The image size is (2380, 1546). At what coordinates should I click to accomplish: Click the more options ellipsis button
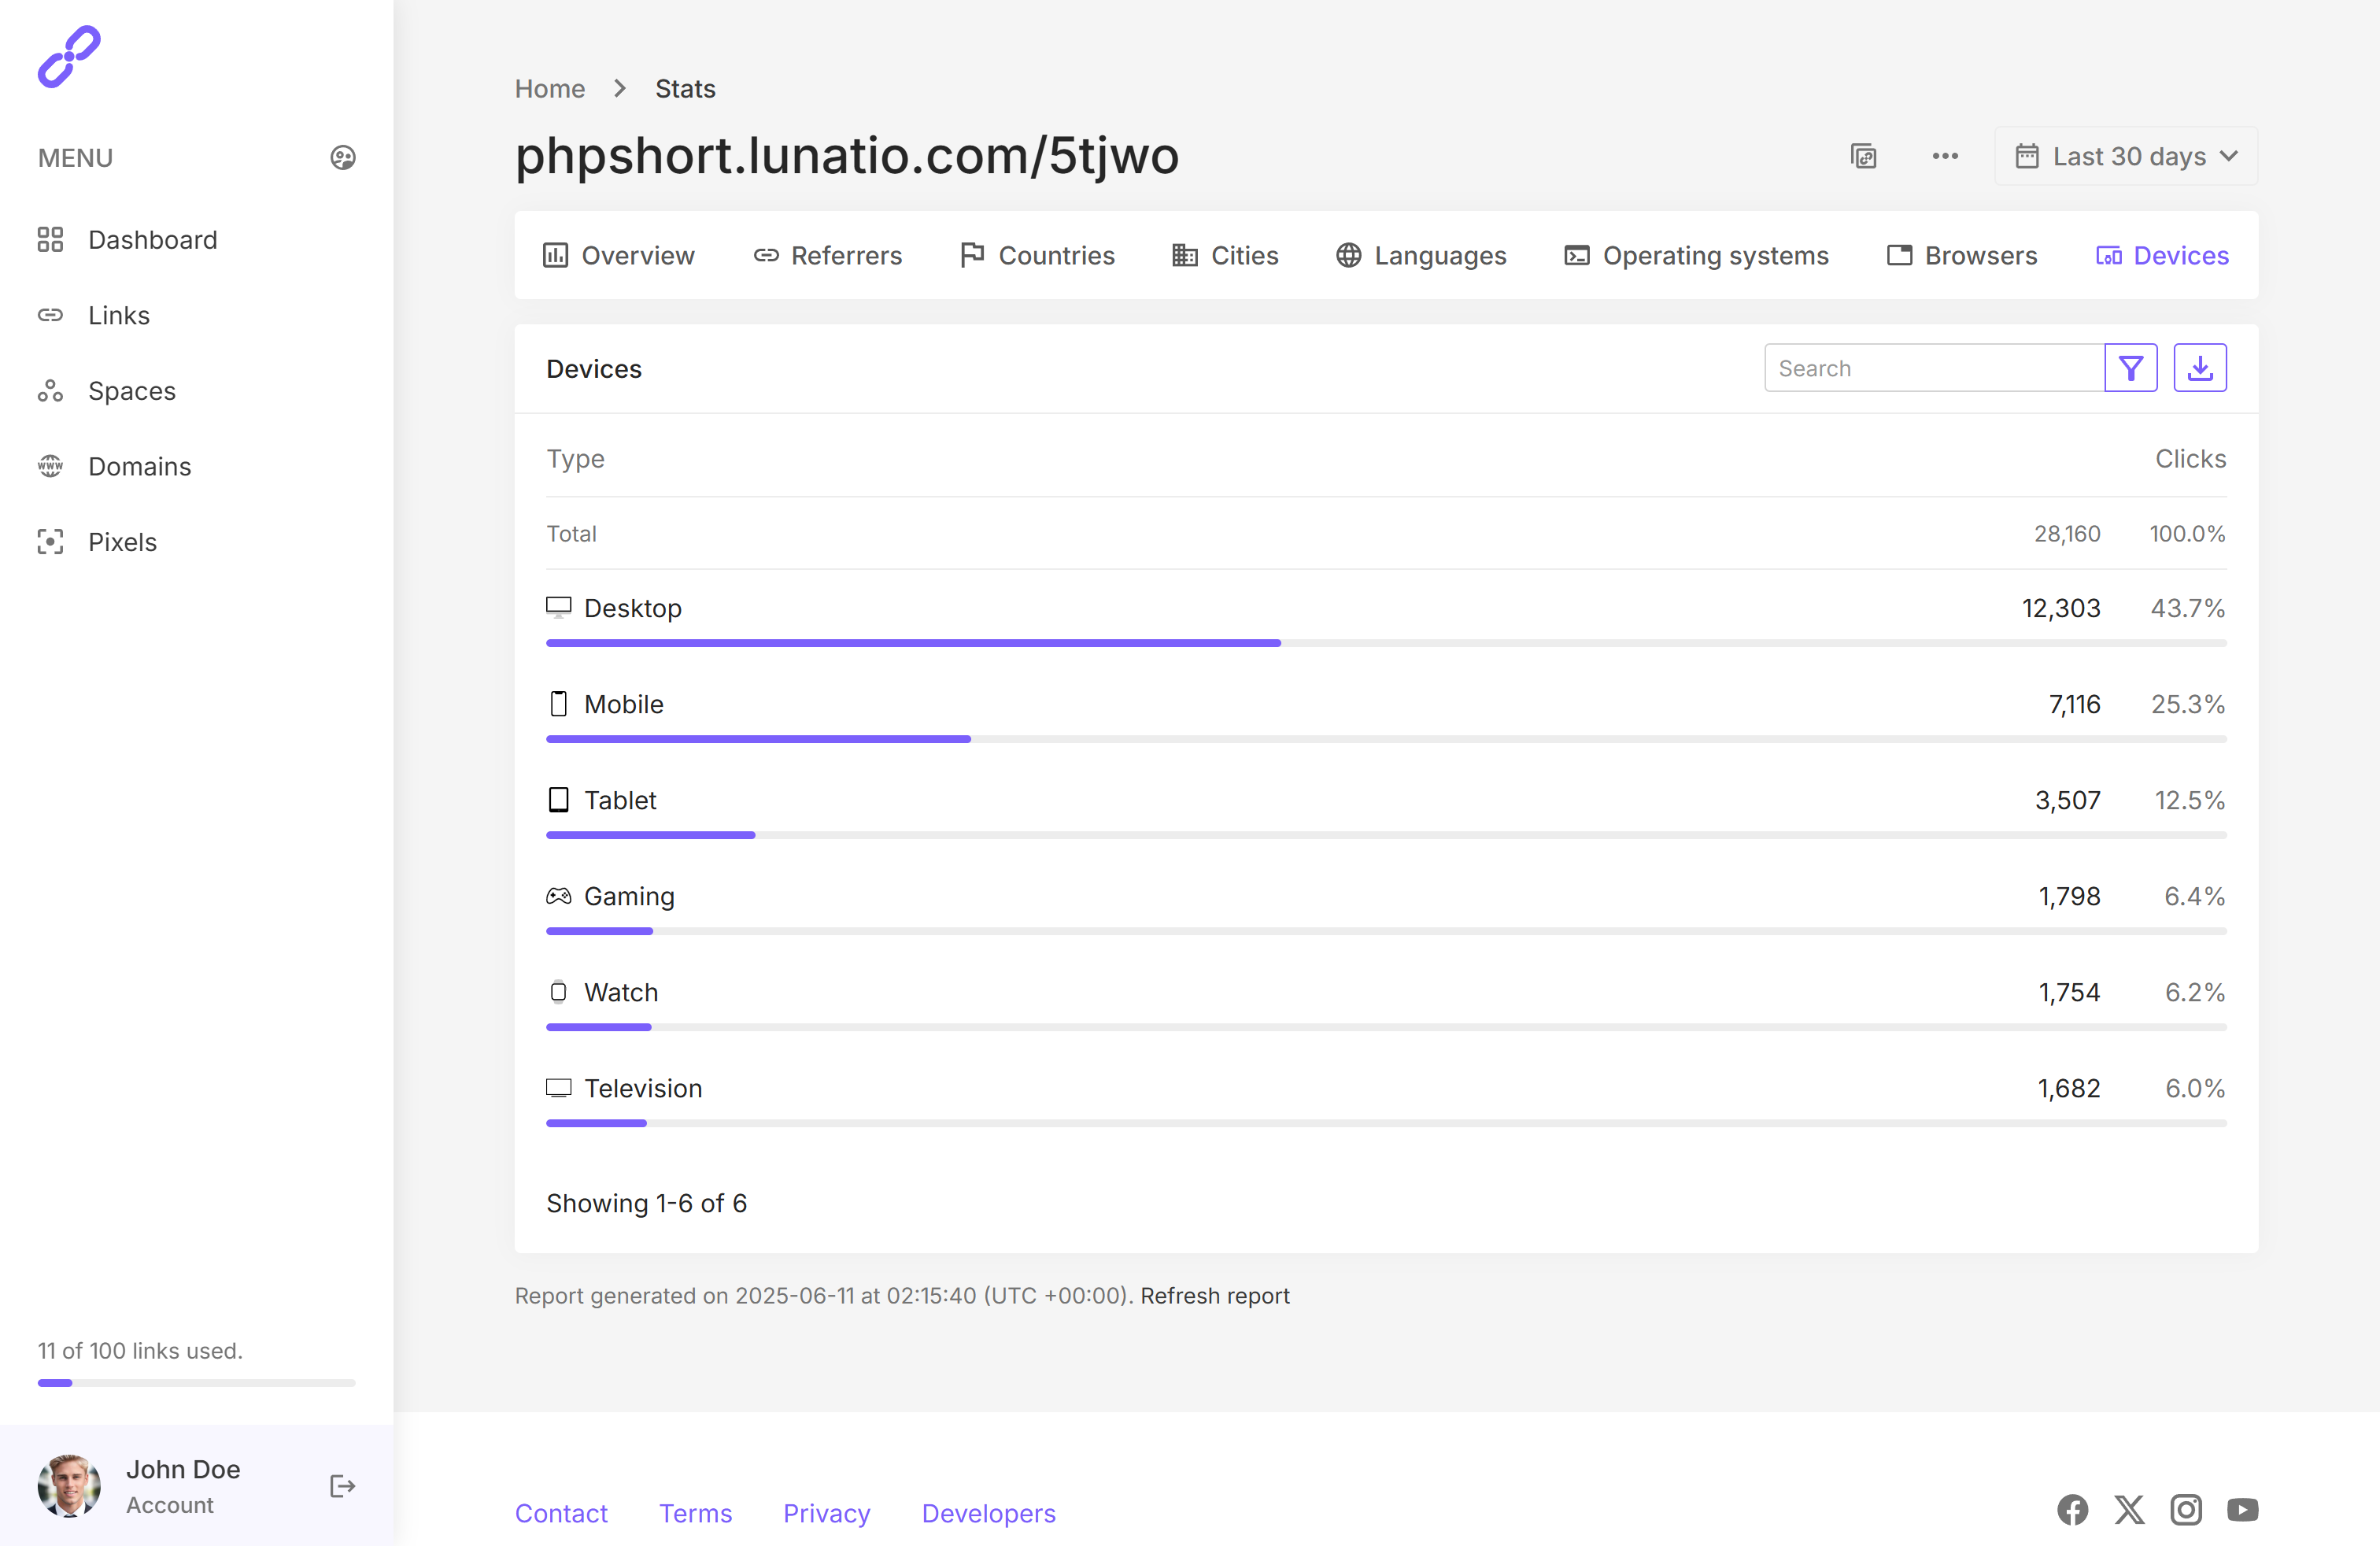pyautogui.click(x=1944, y=156)
